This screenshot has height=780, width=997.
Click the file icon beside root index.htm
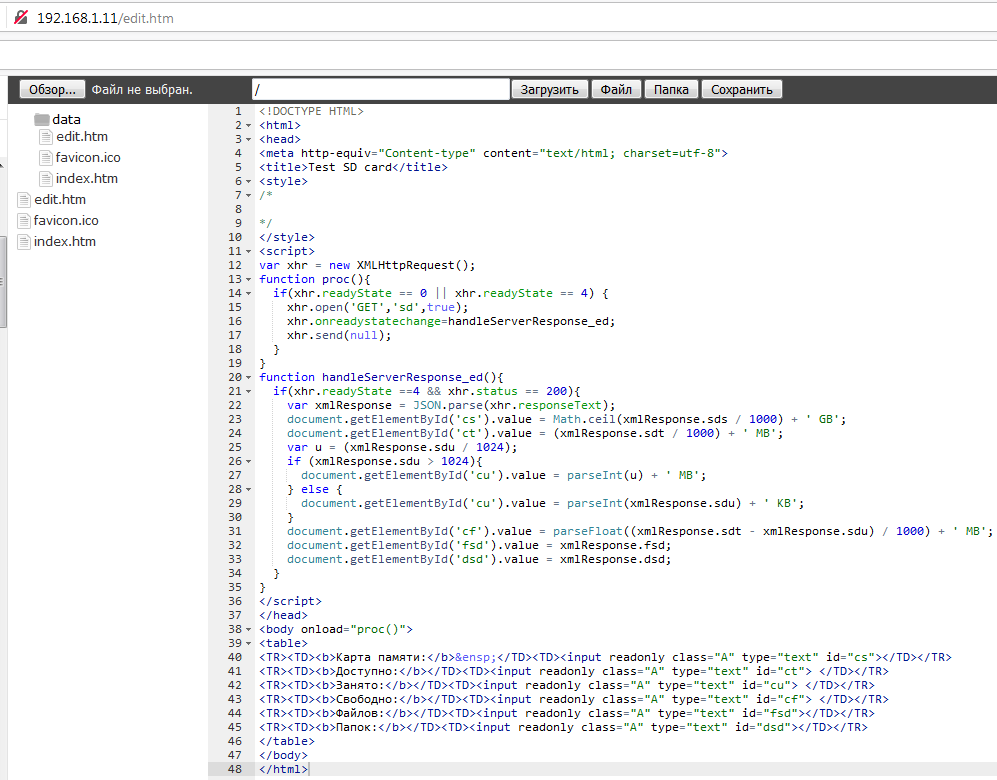[x=25, y=242]
